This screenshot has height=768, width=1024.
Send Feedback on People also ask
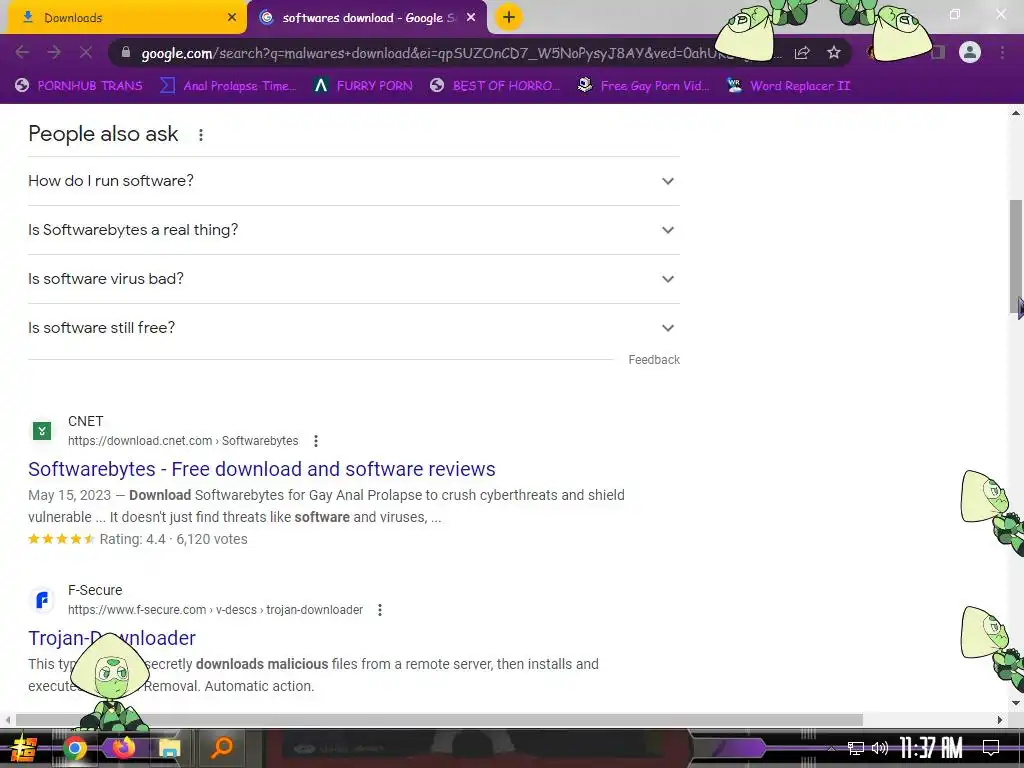click(x=654, y=360)
